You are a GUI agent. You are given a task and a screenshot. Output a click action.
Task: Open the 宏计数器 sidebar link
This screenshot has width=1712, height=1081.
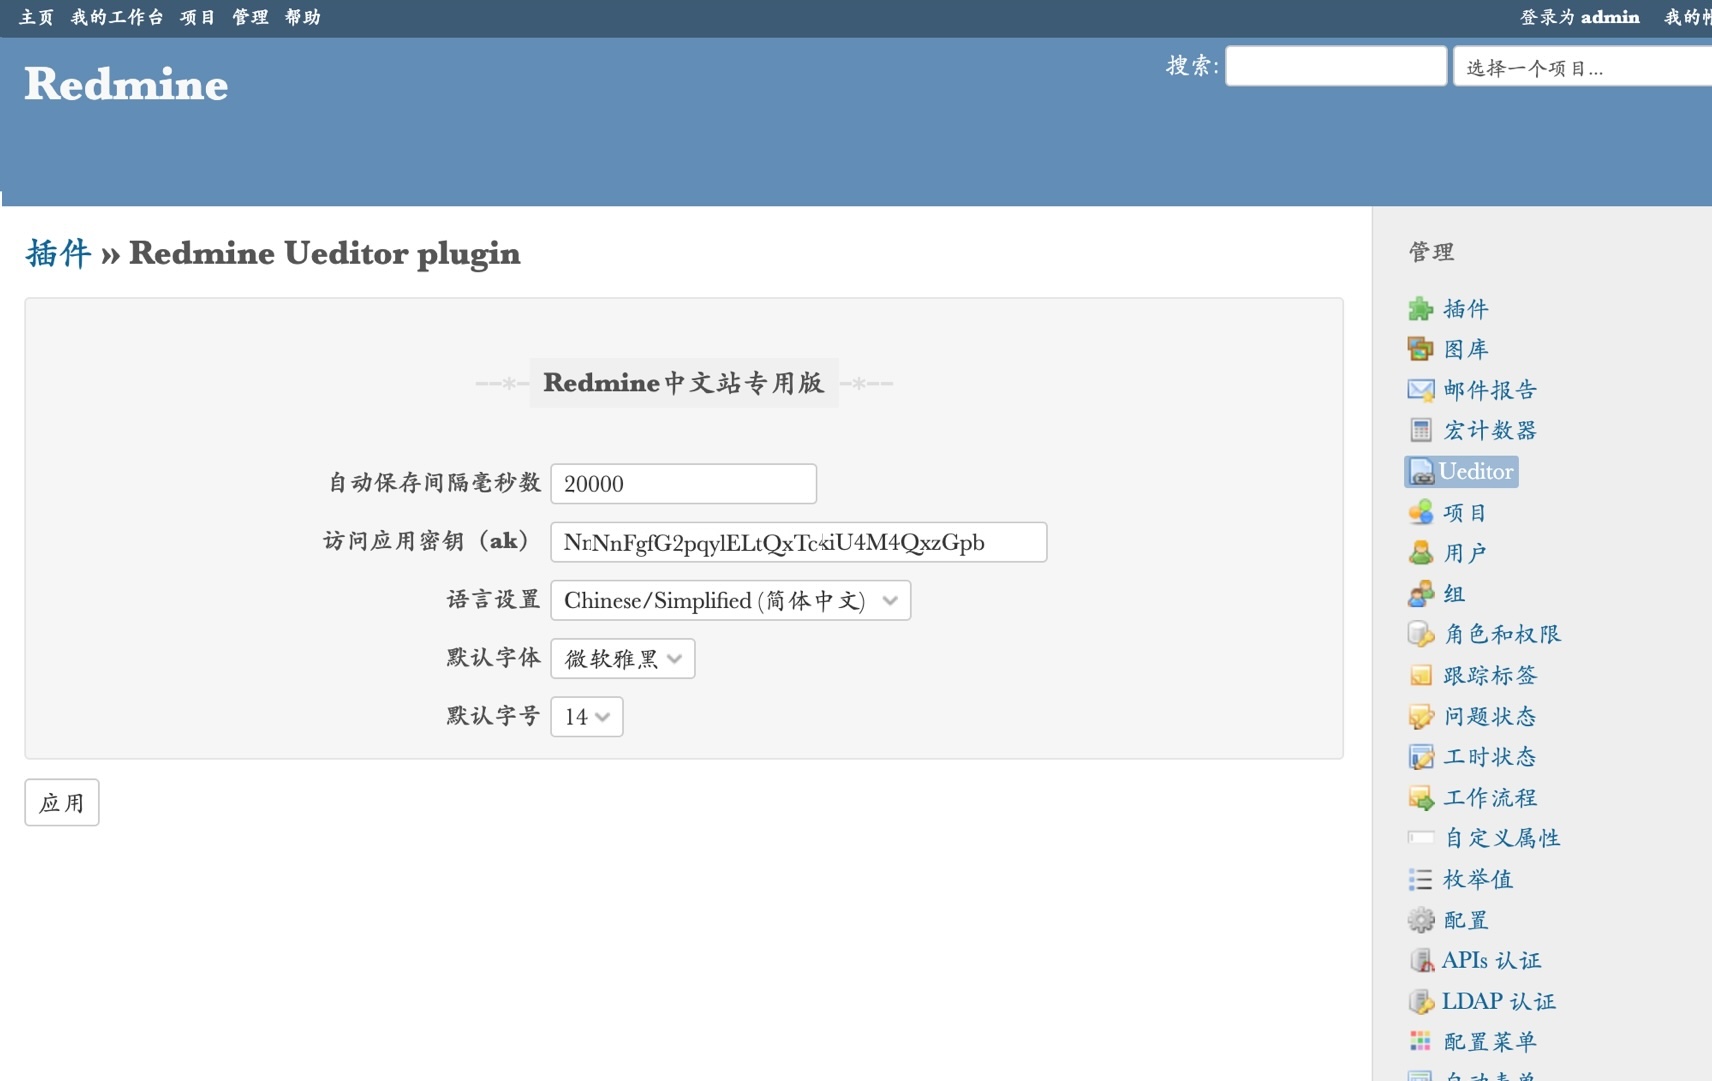tap(1490, 431)
